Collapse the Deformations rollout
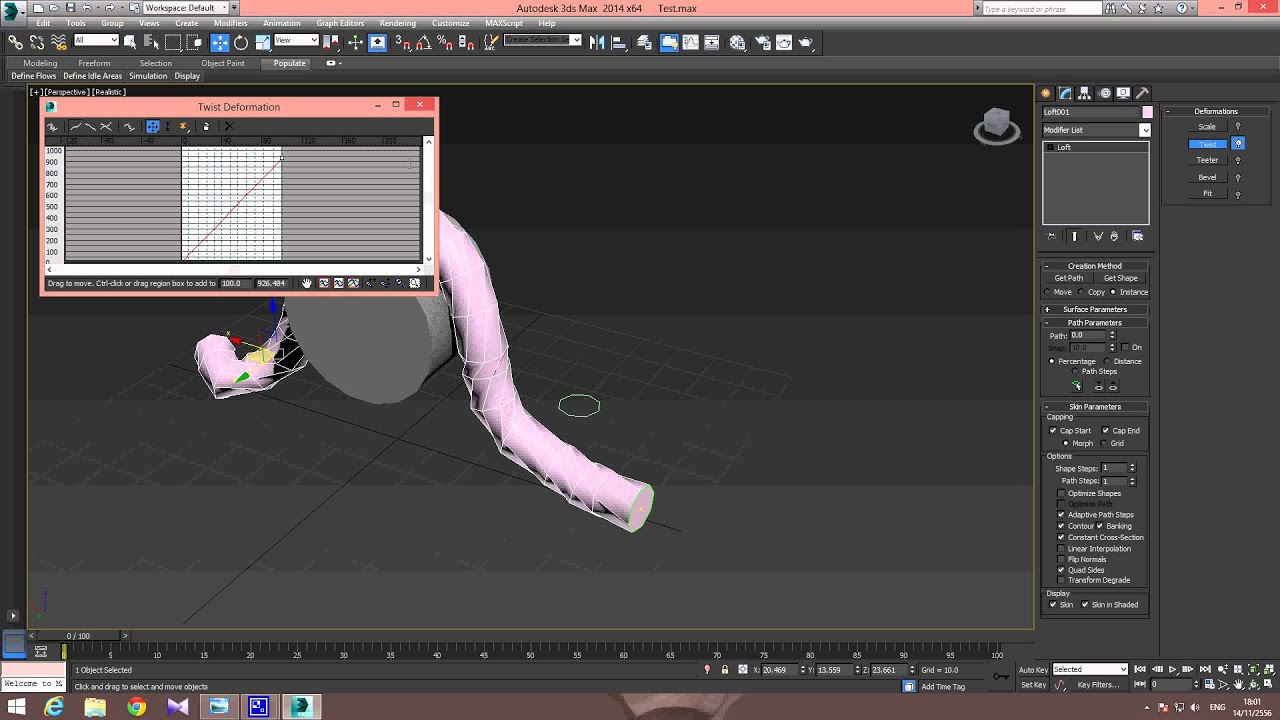Screen dimensions: 1280x720 1216,111
